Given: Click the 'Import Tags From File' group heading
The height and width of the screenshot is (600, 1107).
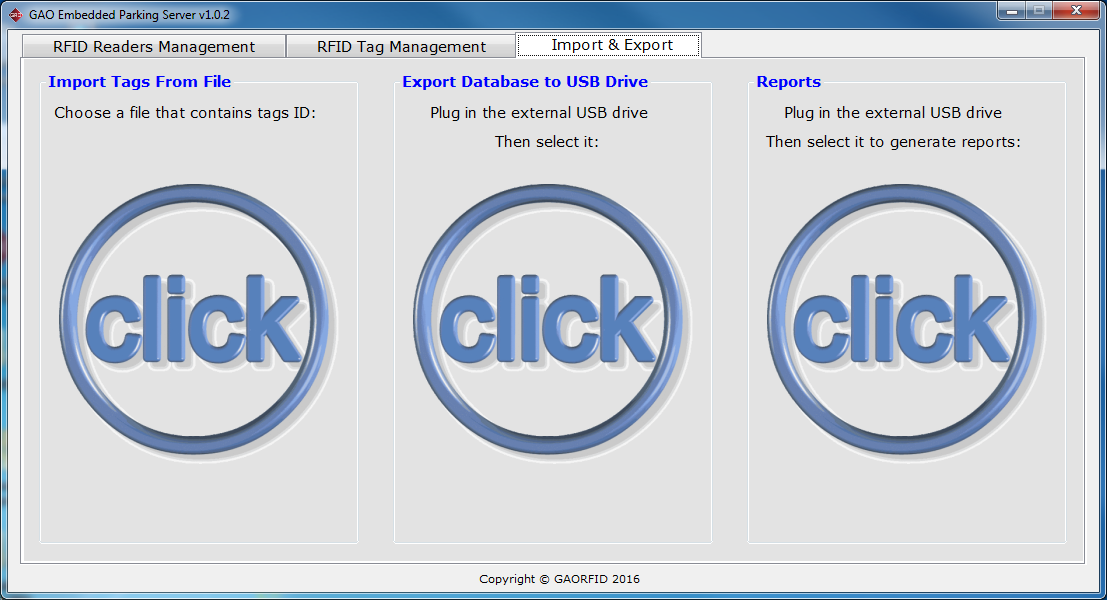Looking at the screenshot, I should click(x=139, y=82).
